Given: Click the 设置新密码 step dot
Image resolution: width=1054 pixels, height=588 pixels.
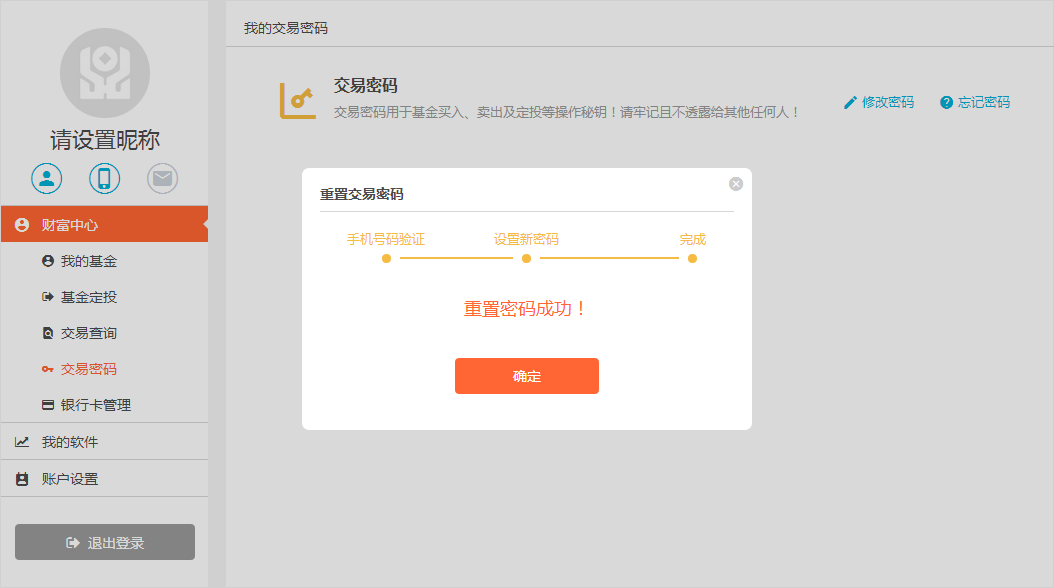Looking at the screenshot, I should tap(526, 258).
